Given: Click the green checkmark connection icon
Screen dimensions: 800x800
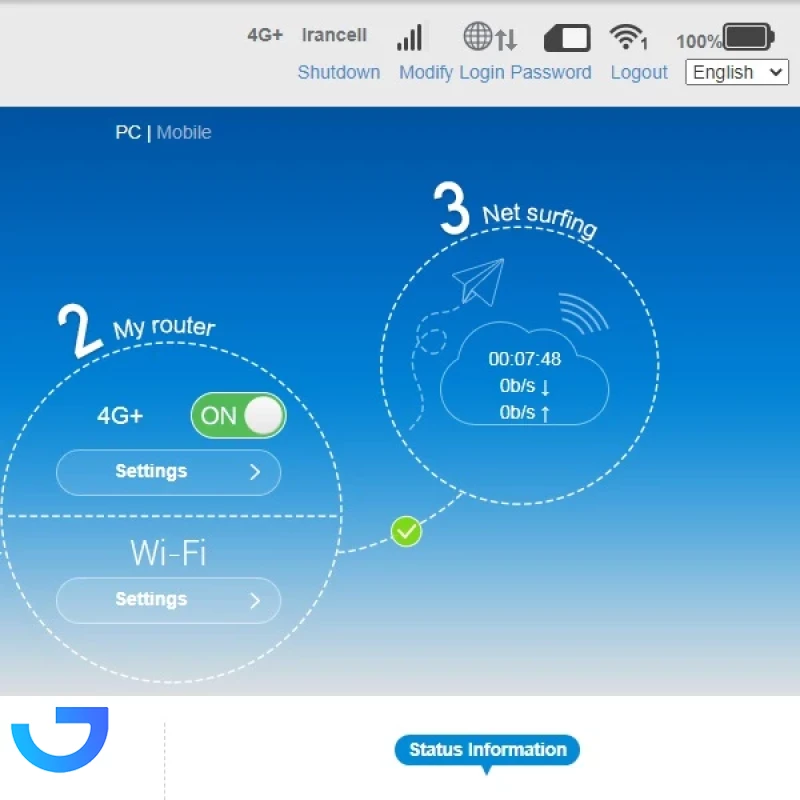Looking at the screenshot, I should pos(406,531).
